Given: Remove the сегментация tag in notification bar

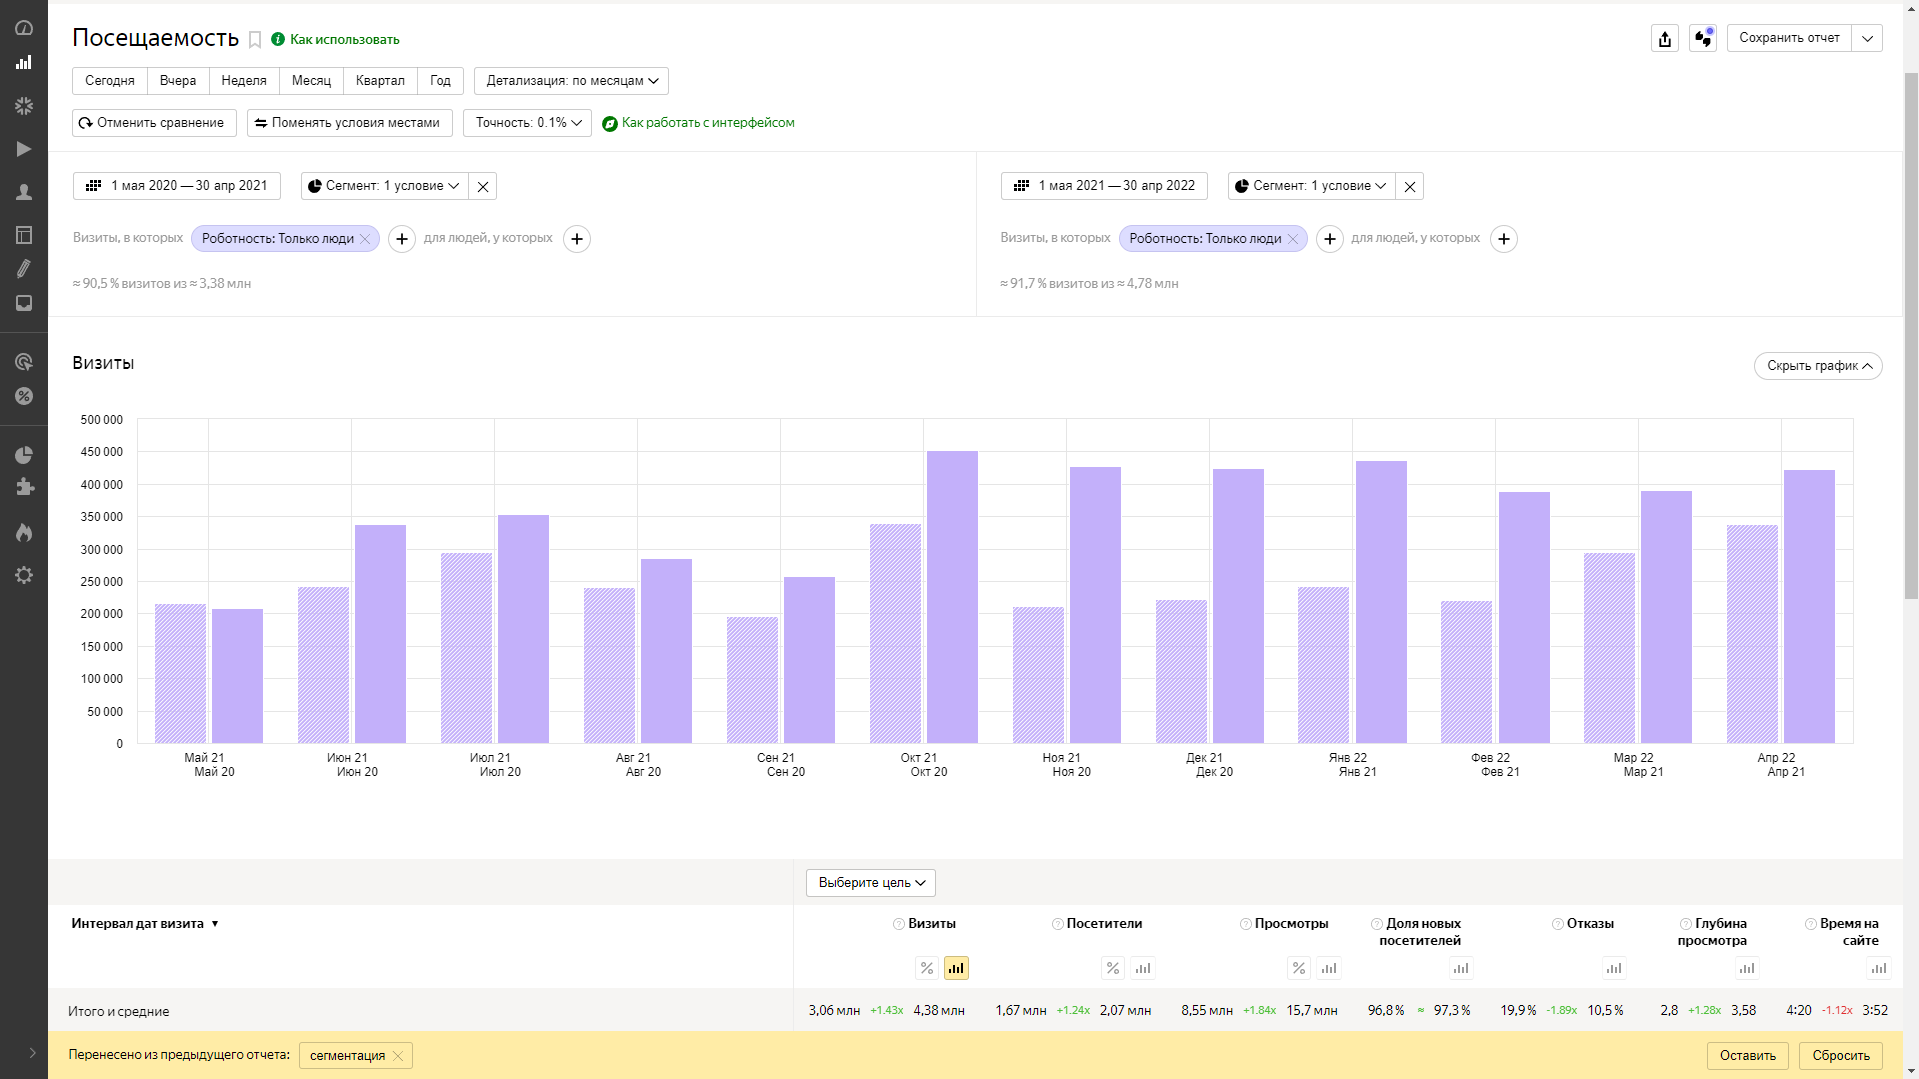Looking at the screenshot, I should [x=398, y=1056].
